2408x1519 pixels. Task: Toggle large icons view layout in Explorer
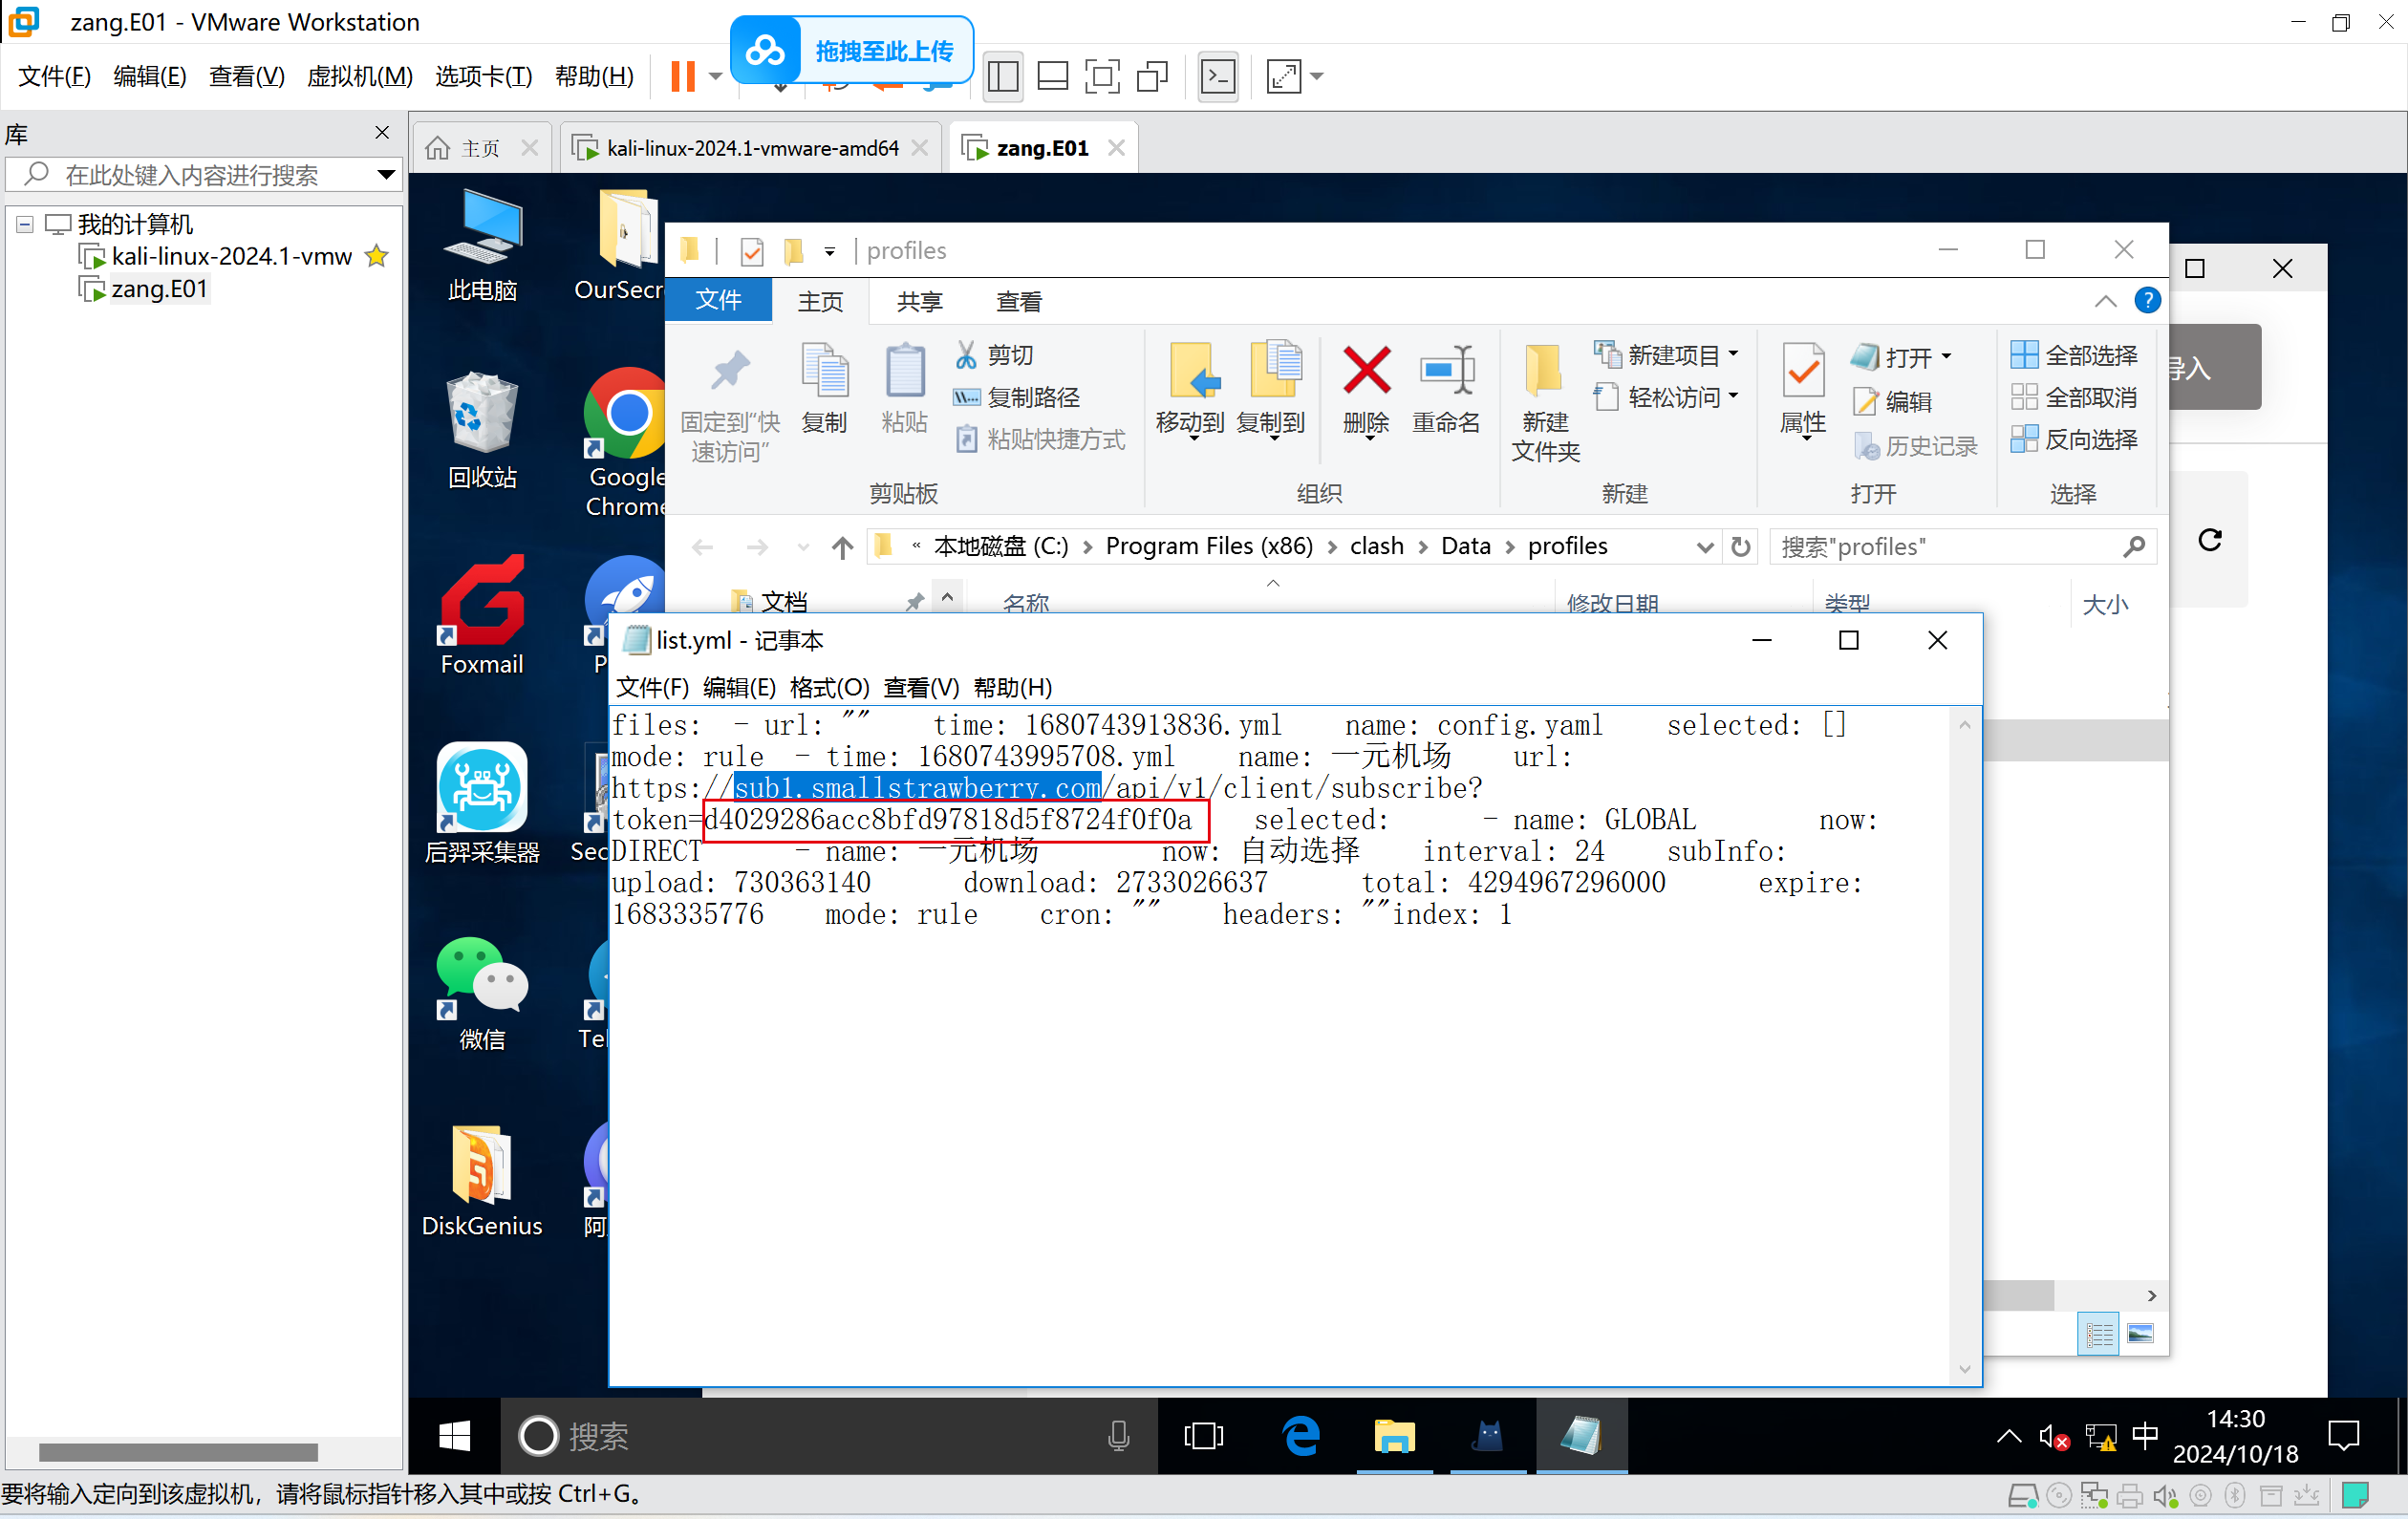tap(2140, 1333)
